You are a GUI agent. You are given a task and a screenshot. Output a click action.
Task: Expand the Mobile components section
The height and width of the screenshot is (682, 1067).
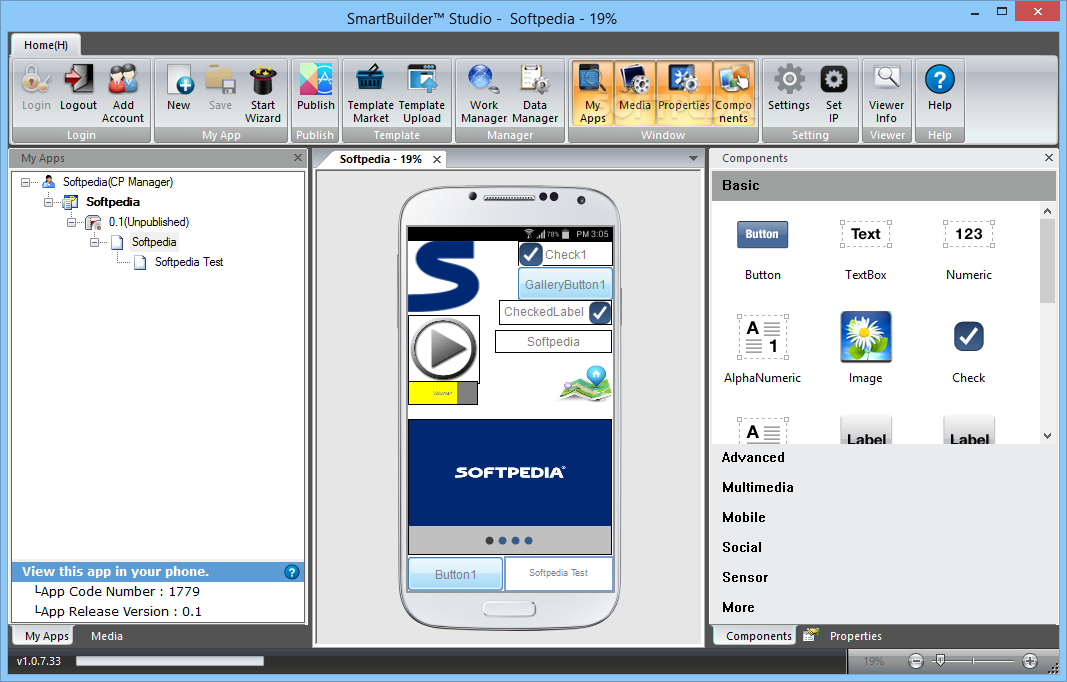[744, 517]
